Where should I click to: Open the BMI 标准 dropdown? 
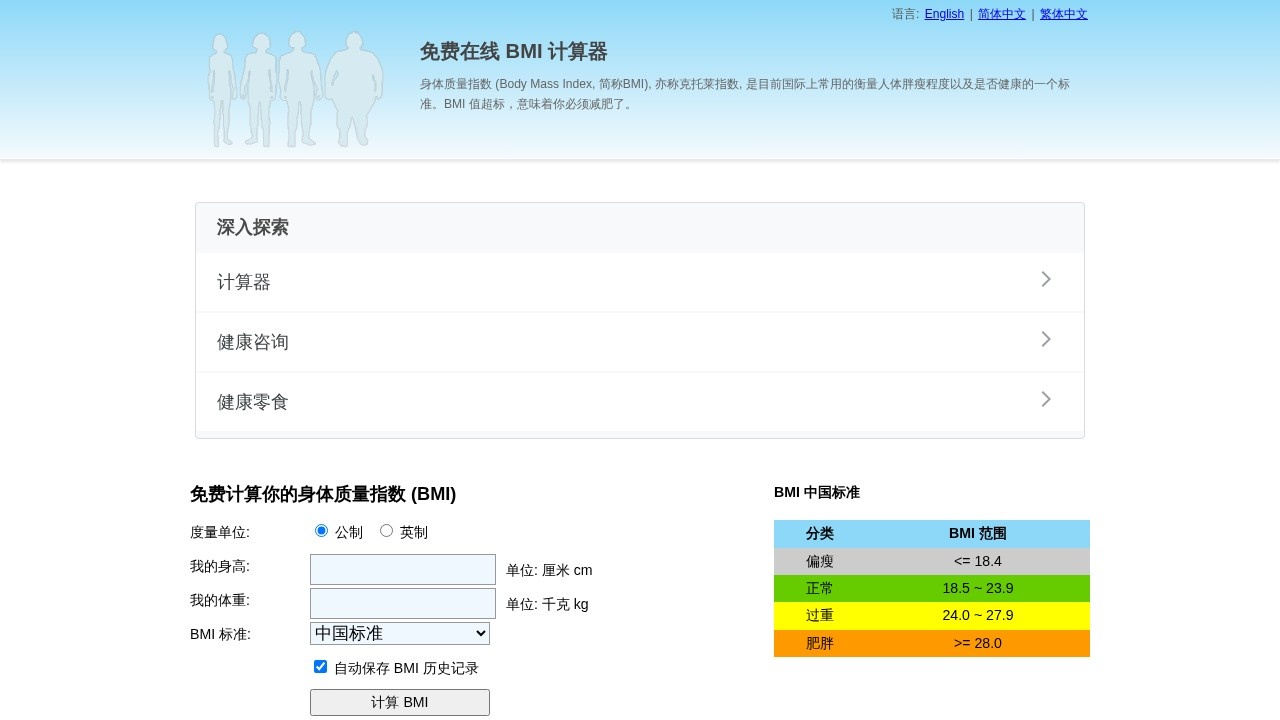399,633
